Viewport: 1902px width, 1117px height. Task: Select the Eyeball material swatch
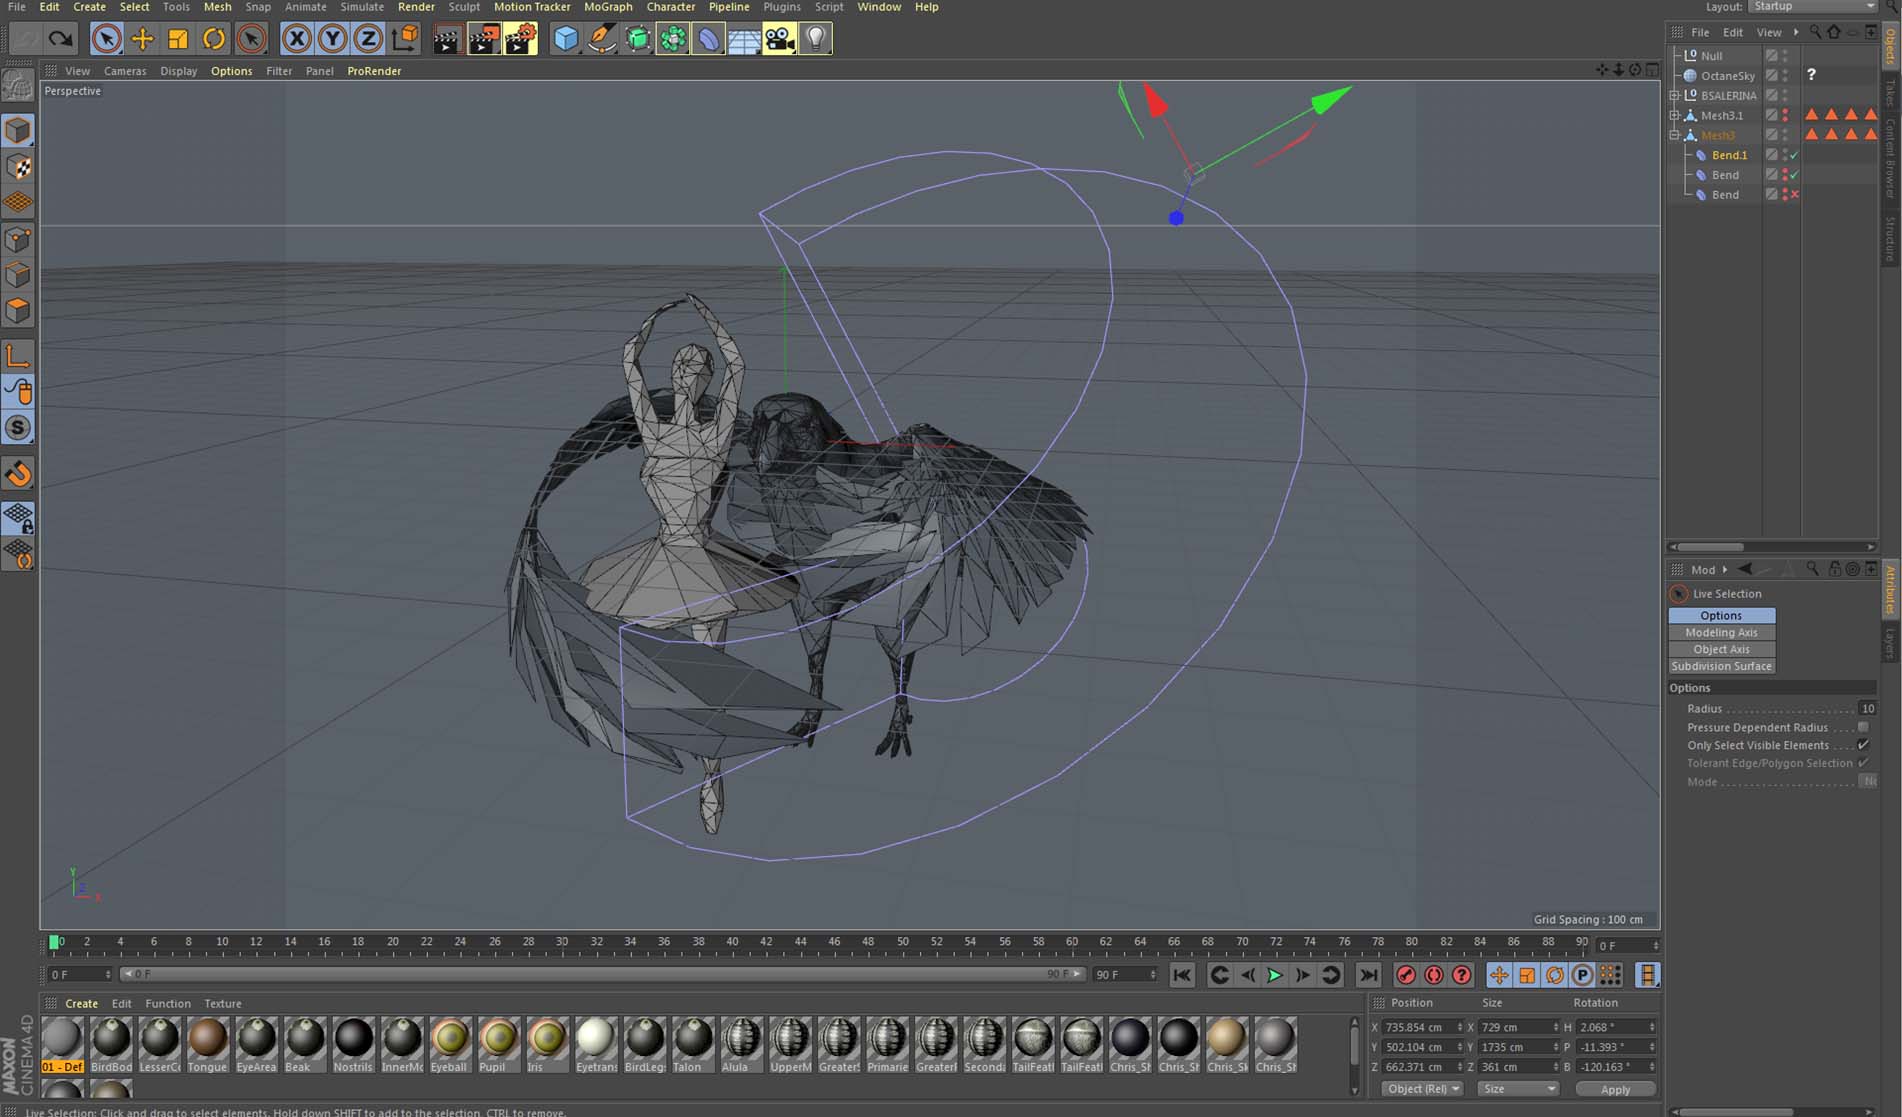point(450,1040)
